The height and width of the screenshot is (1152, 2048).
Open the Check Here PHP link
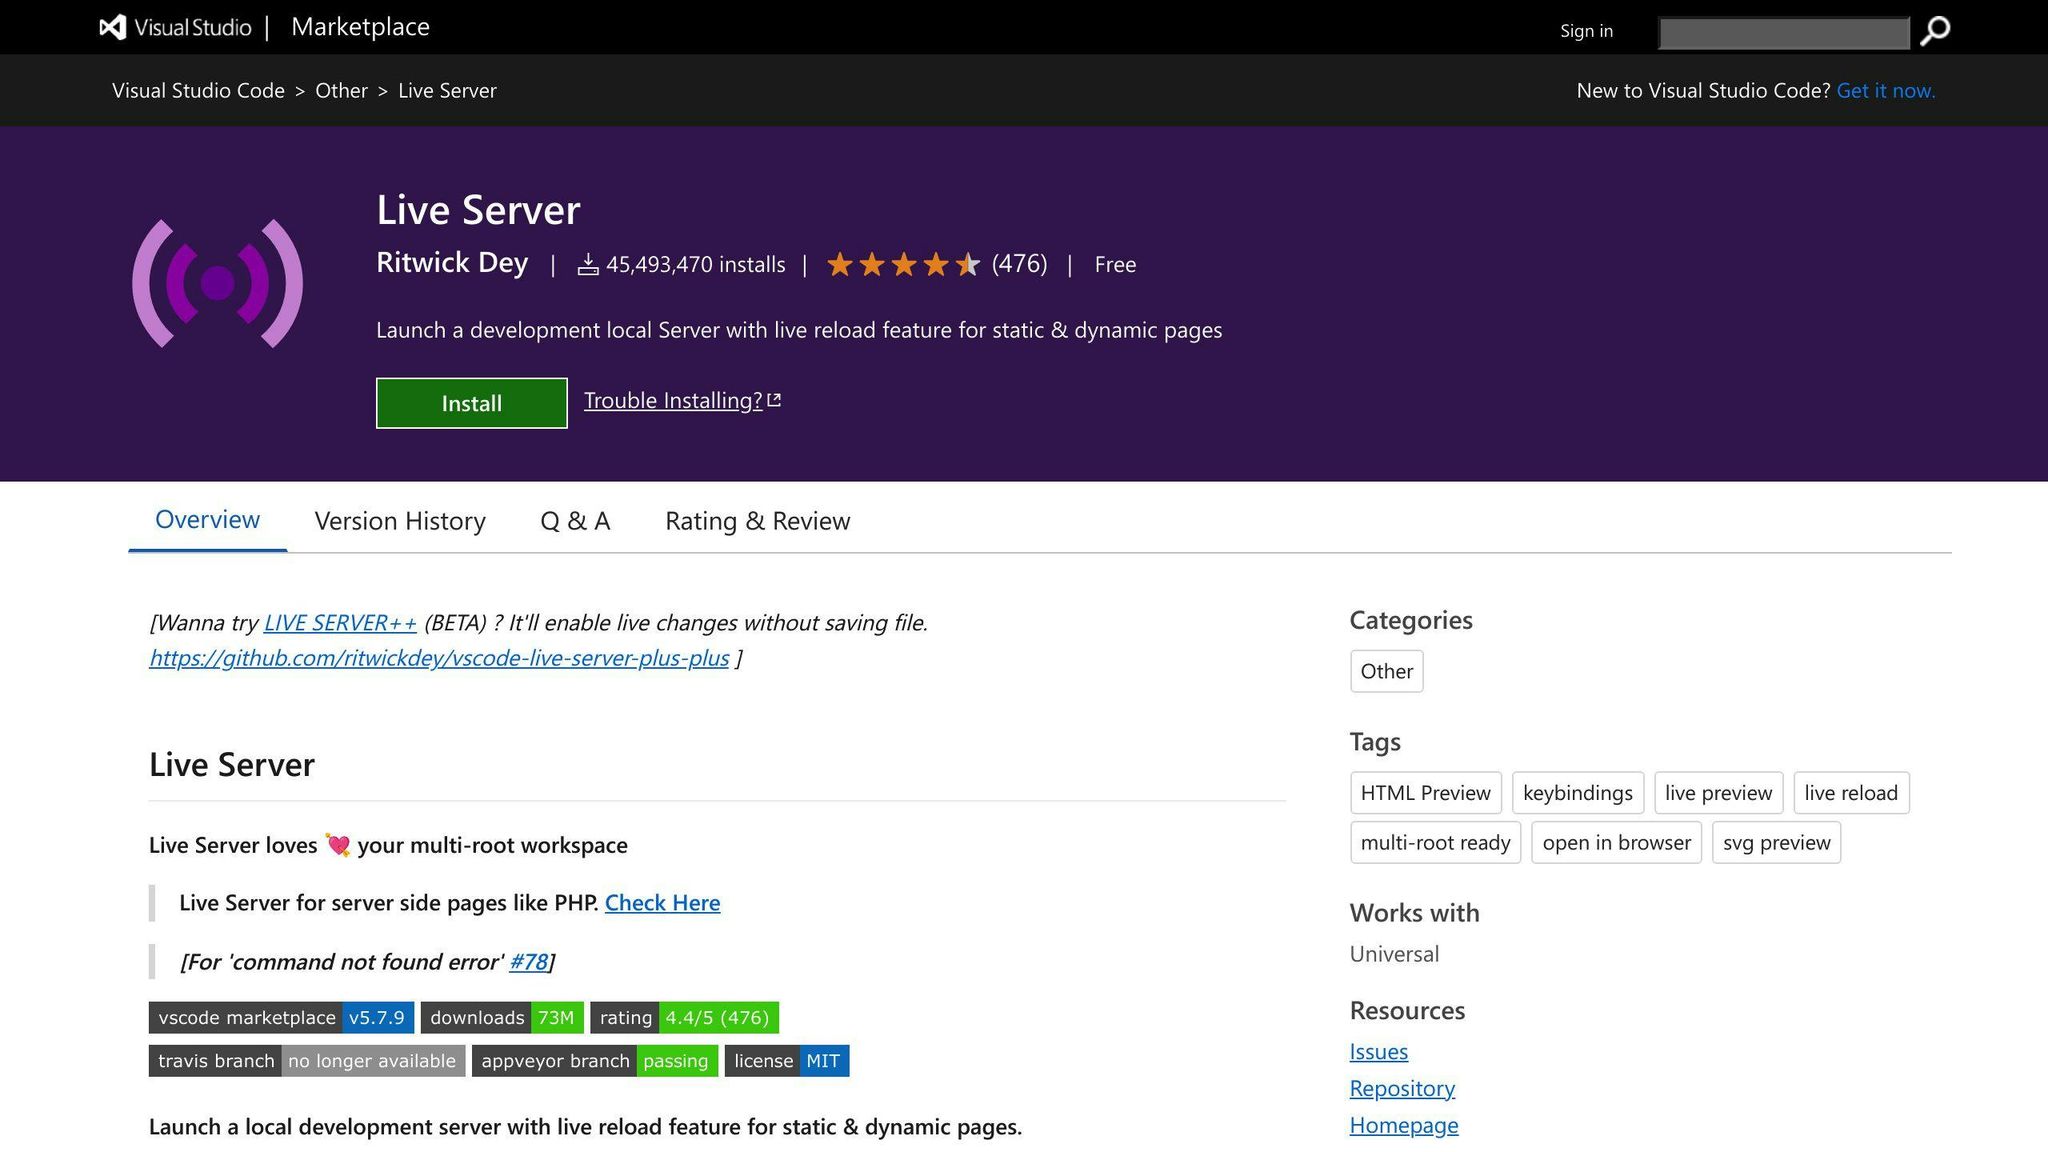[662, 903]
